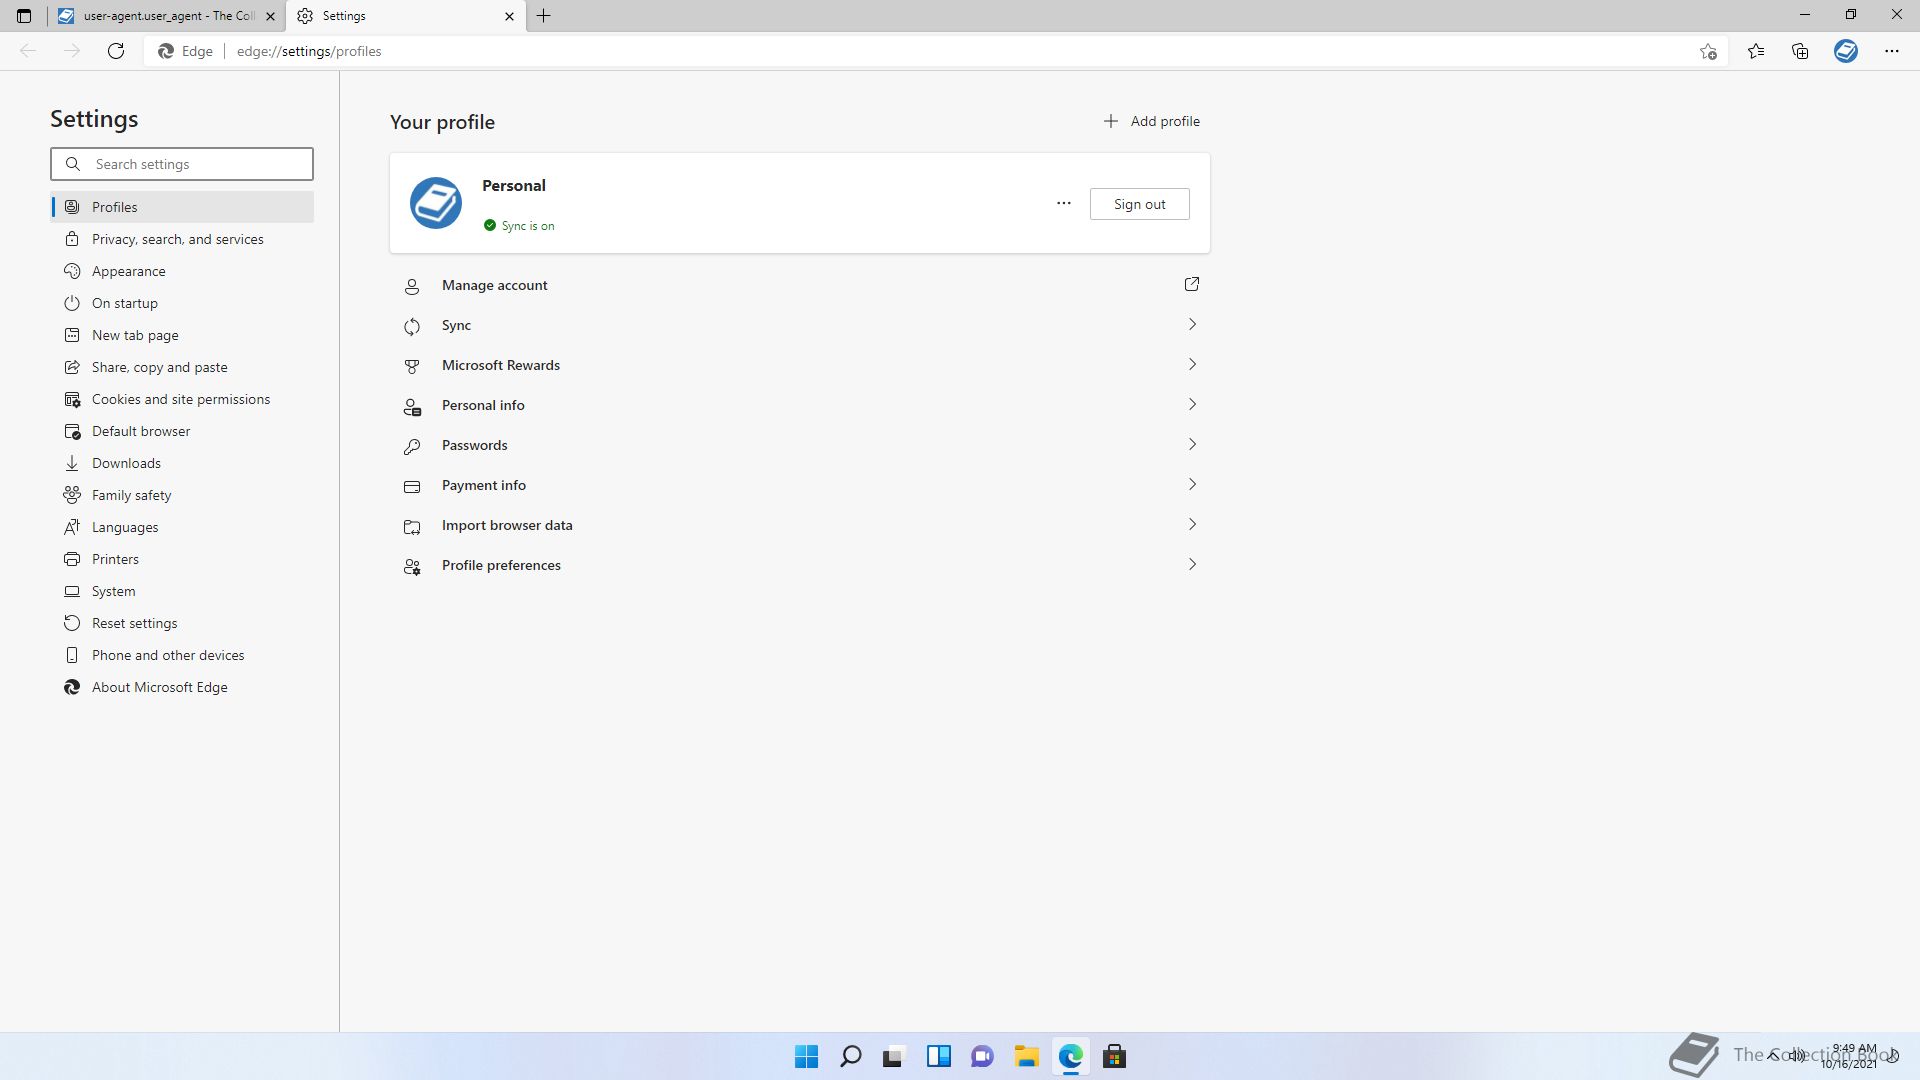Screen dimensions: 1920x1080
Task: Open New tab page settings
Action: [x=182, y=335]
